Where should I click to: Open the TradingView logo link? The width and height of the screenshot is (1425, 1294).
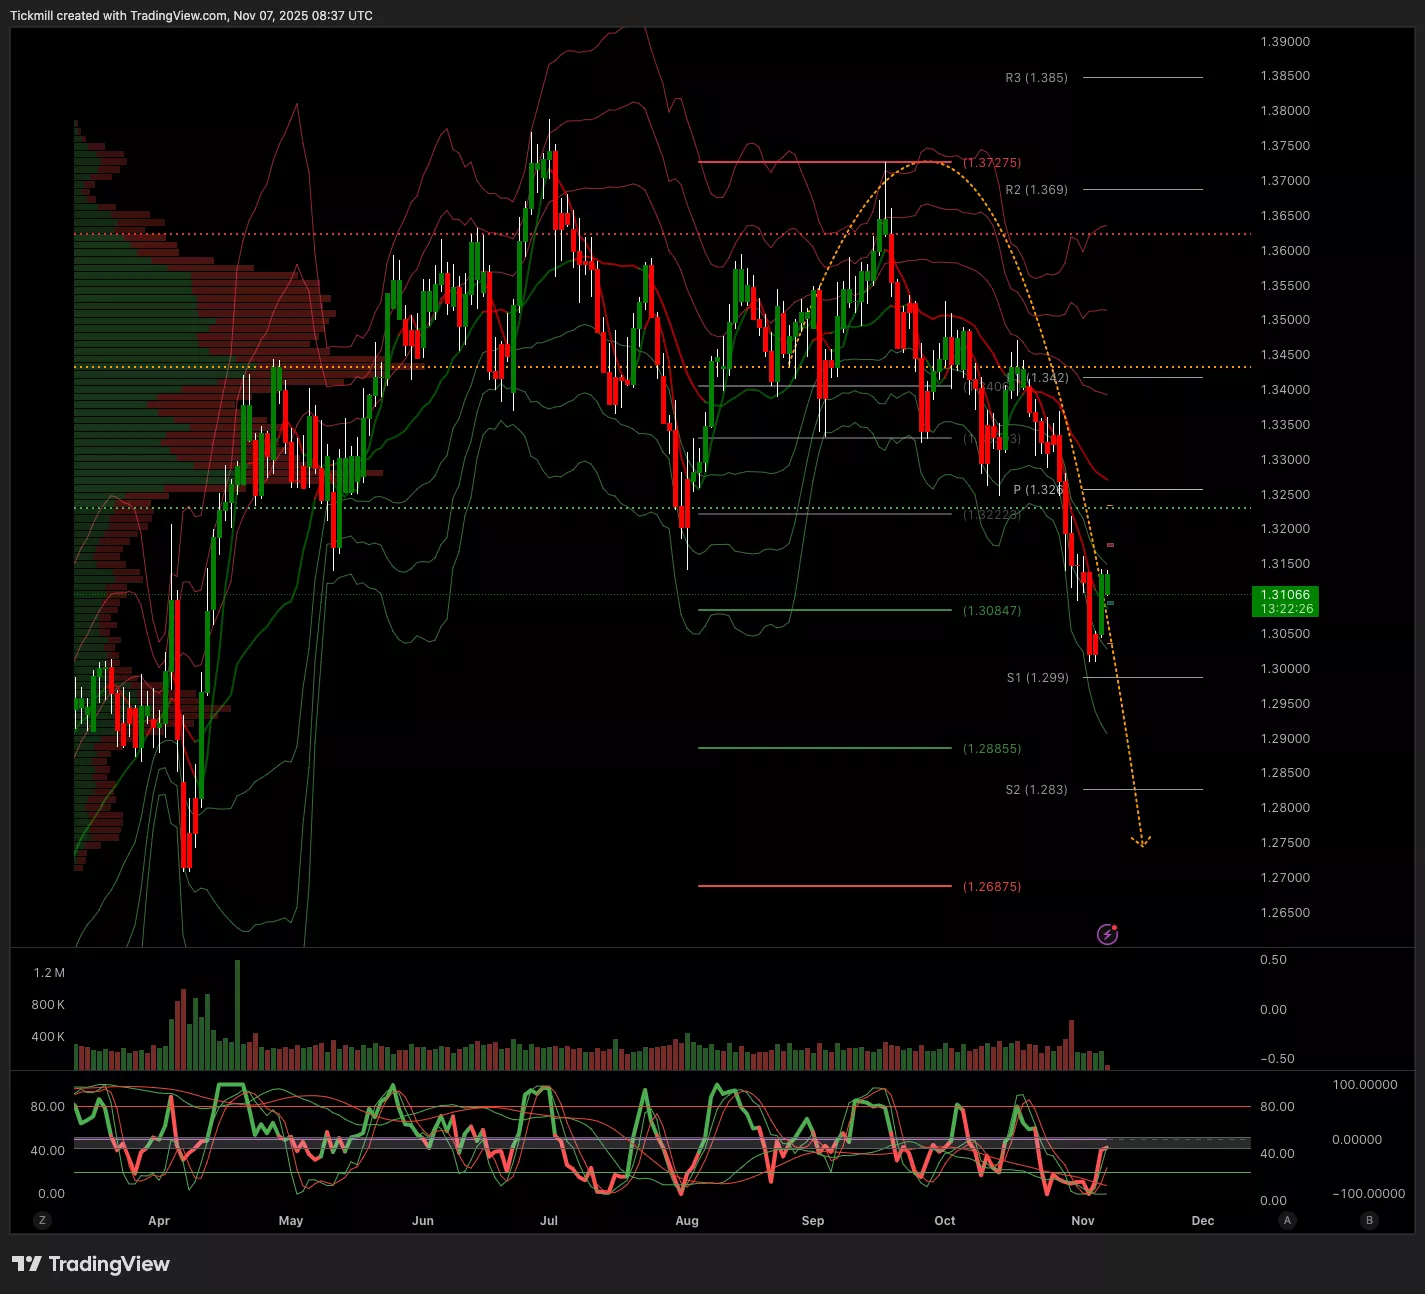91,1264
